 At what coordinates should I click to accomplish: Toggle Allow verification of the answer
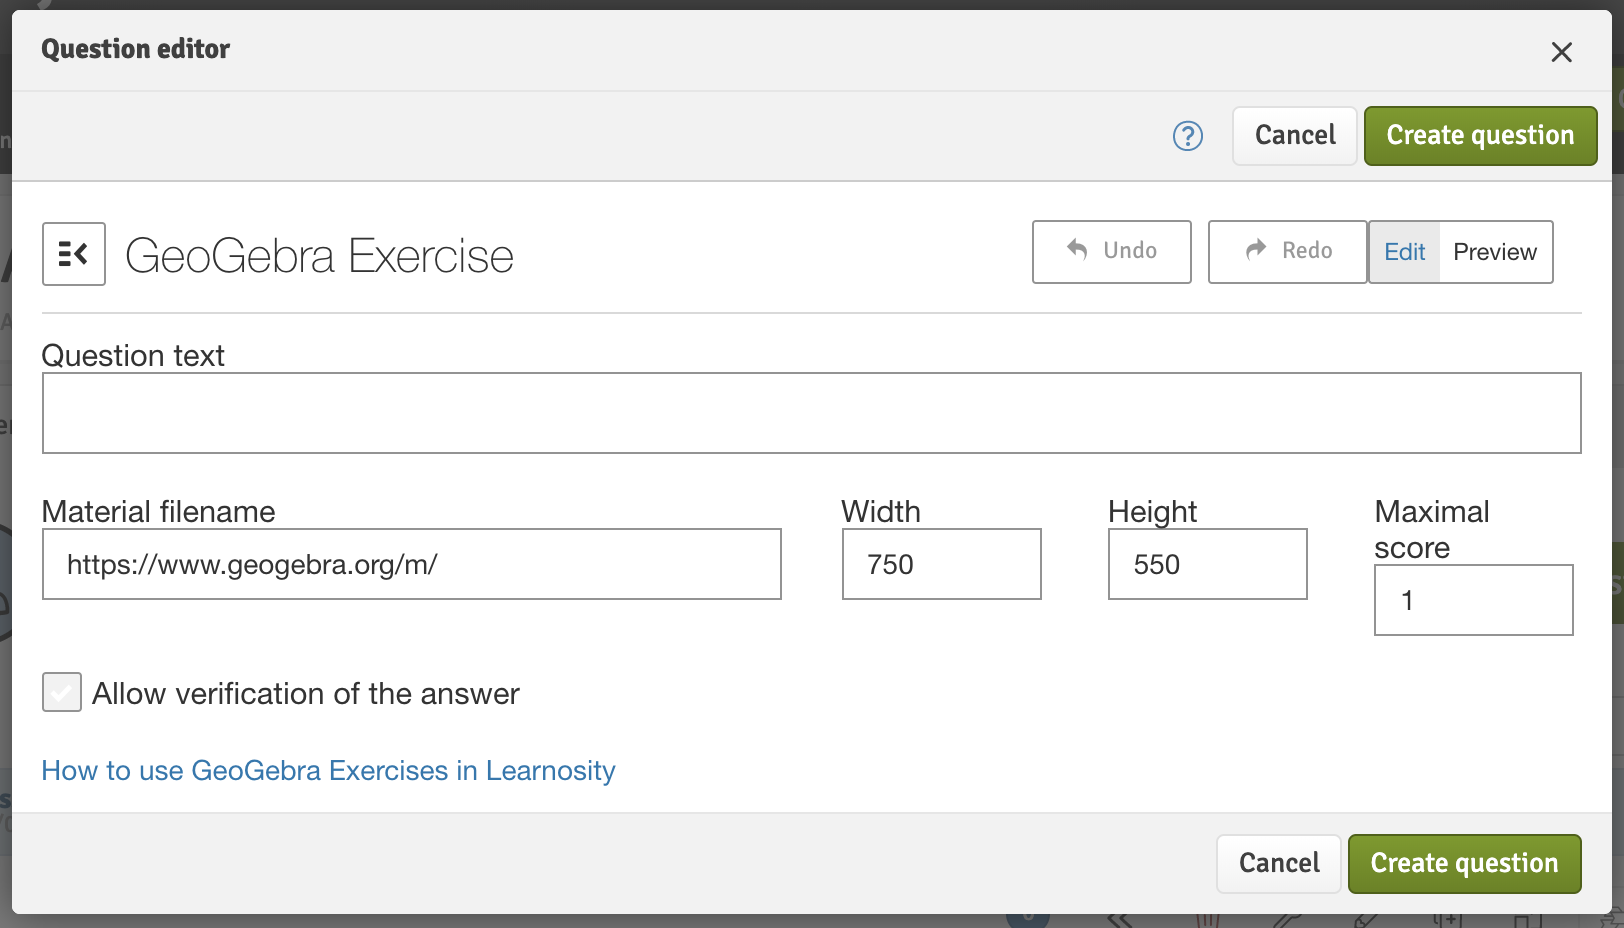(x=62, y=692)
